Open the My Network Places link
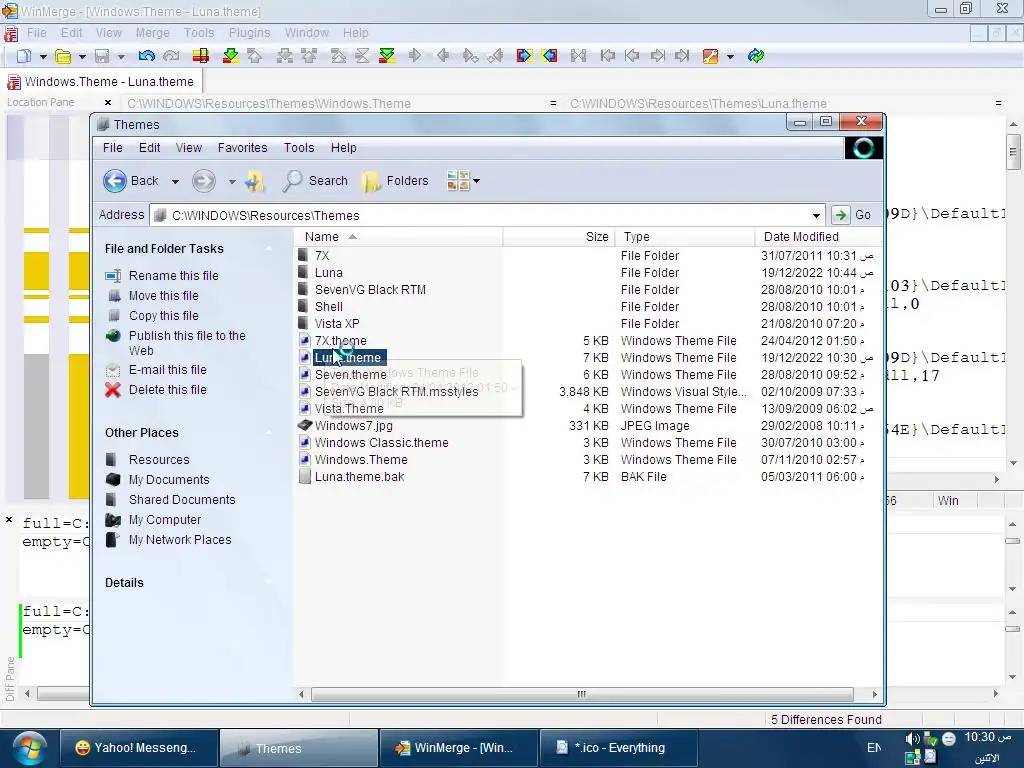1024x768 pixels. click(180, 540)
